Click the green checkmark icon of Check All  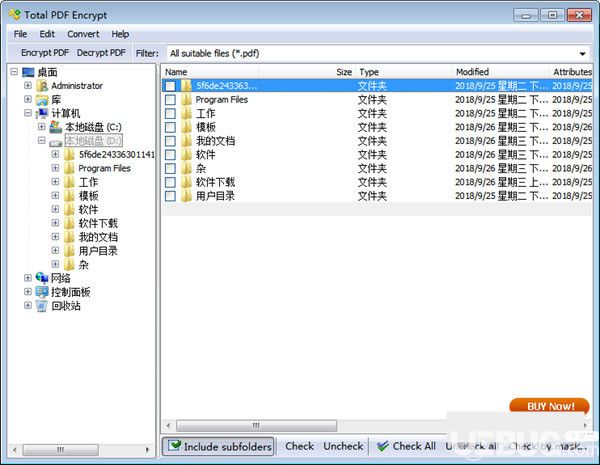(382, 446)
